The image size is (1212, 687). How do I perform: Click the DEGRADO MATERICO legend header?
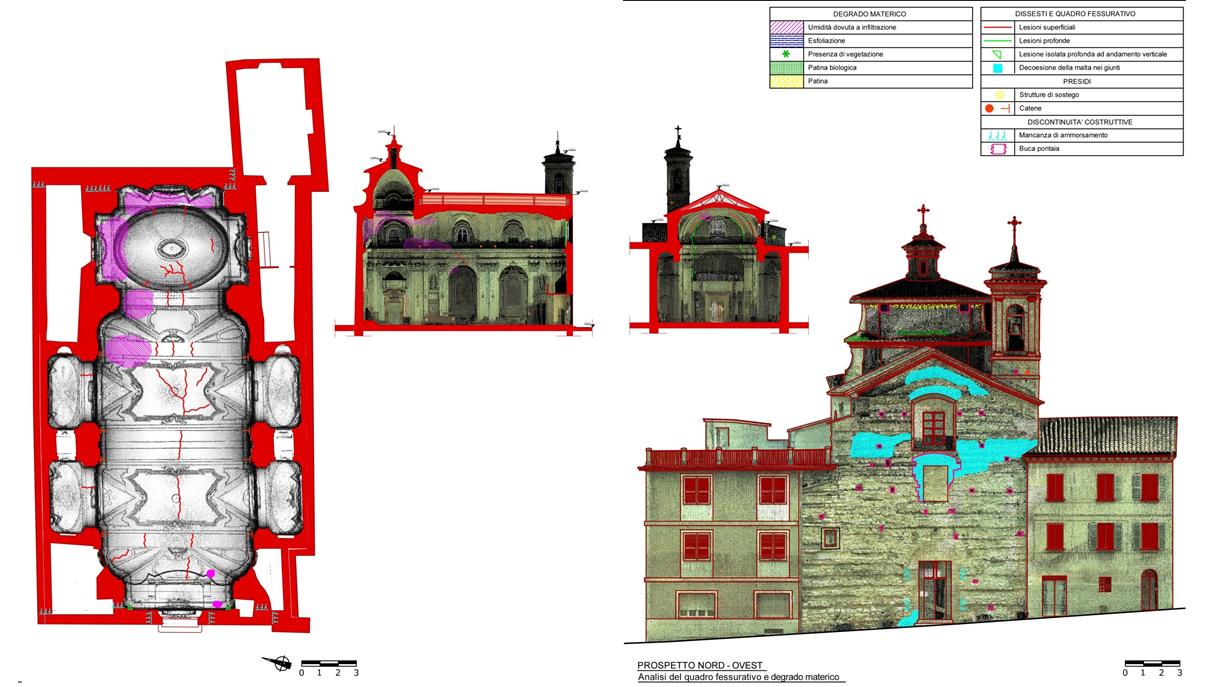[x=869, y=14]
